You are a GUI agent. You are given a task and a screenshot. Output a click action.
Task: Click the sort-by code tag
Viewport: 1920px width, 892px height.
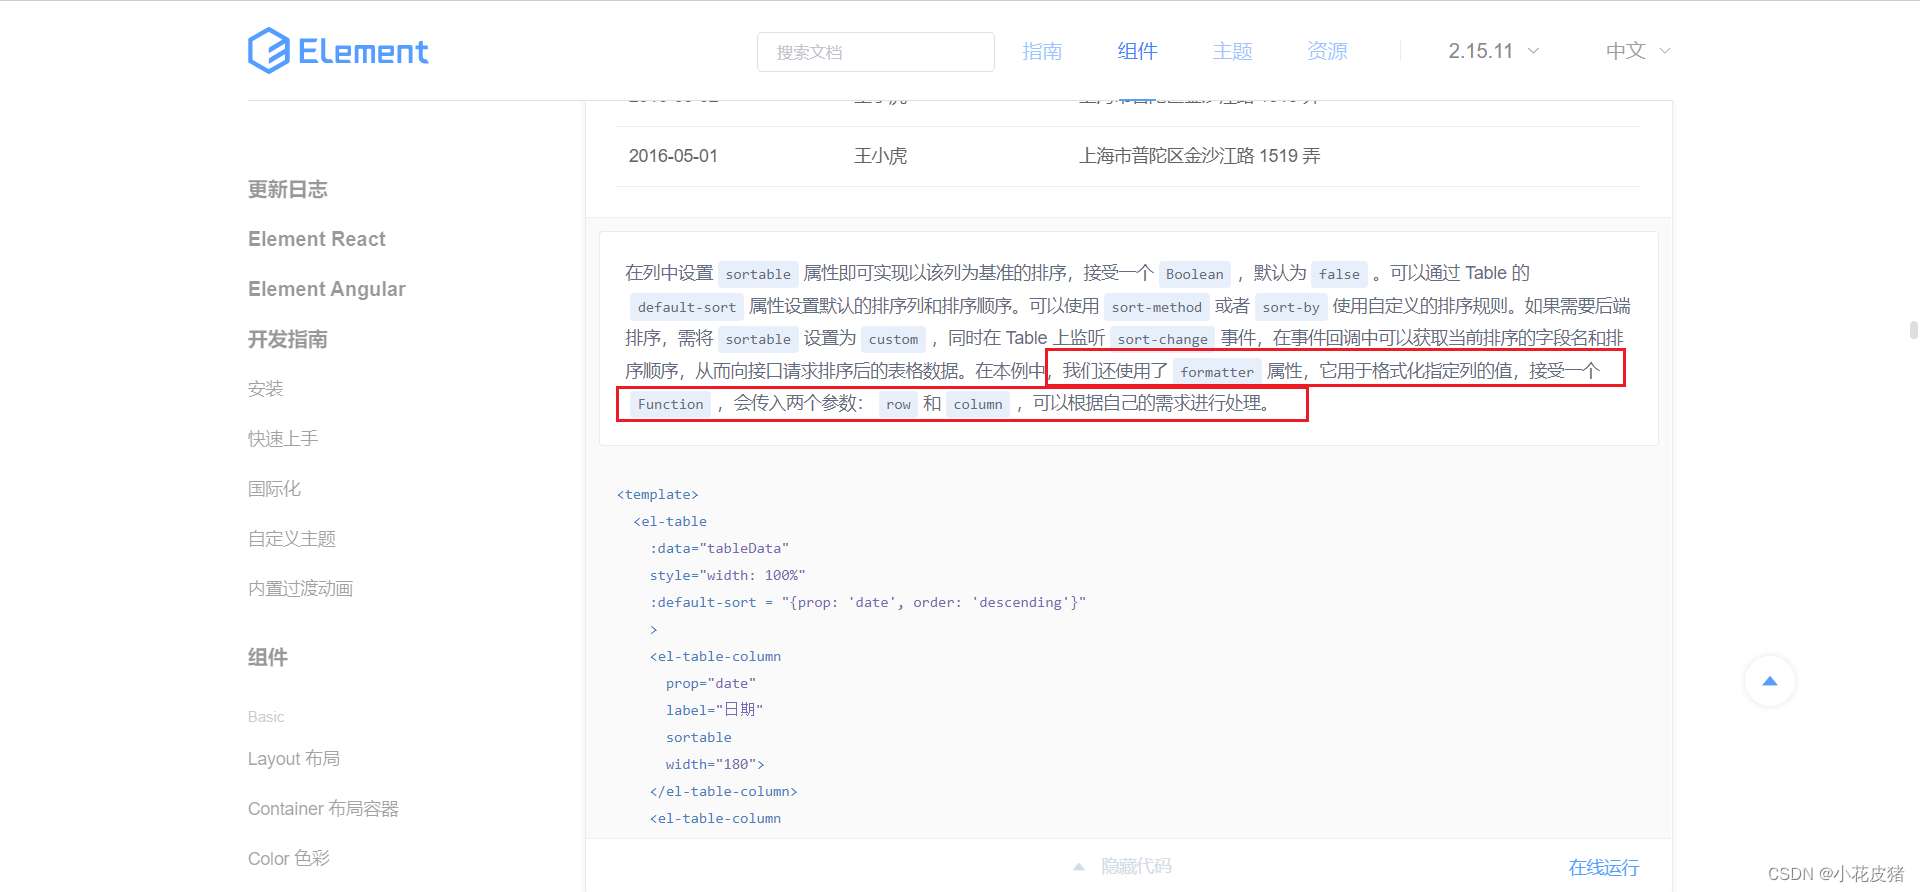tap(1291, 307)
